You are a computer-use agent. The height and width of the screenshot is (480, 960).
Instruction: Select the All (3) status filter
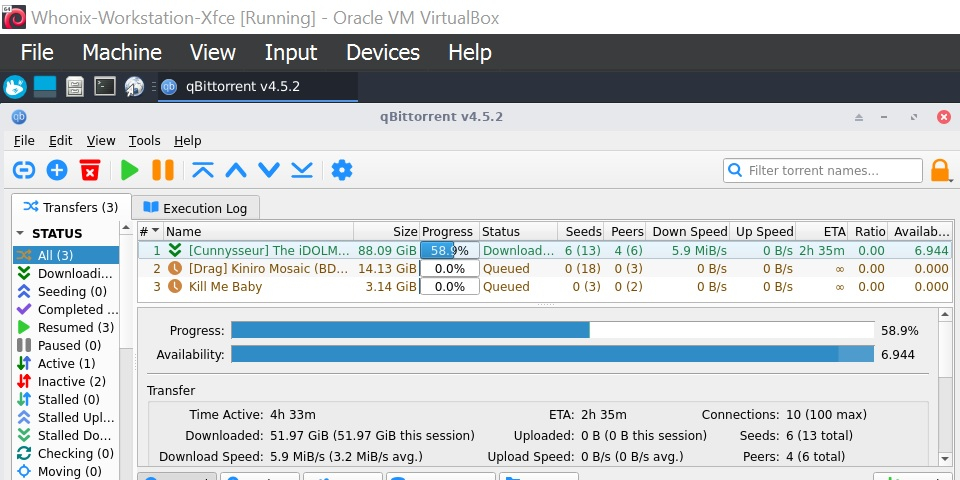[x=66, y=255]
